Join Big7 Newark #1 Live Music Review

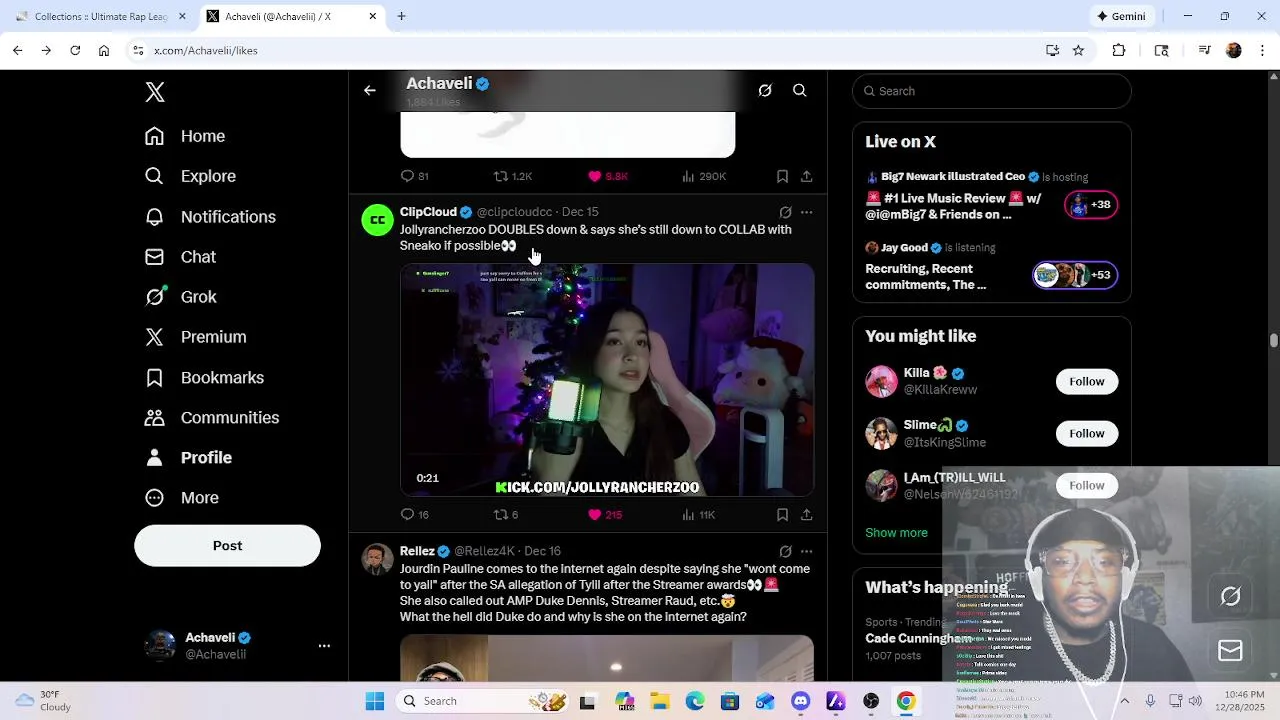click(992, 198)
